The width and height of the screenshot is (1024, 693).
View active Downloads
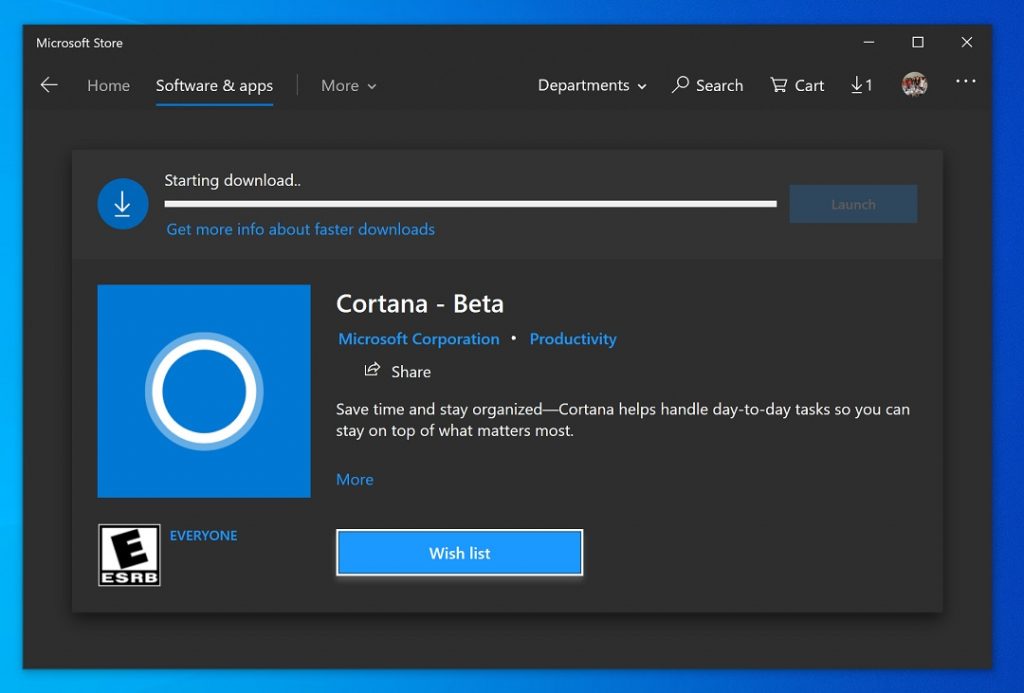pyautogui.click(x=860, y=85)
